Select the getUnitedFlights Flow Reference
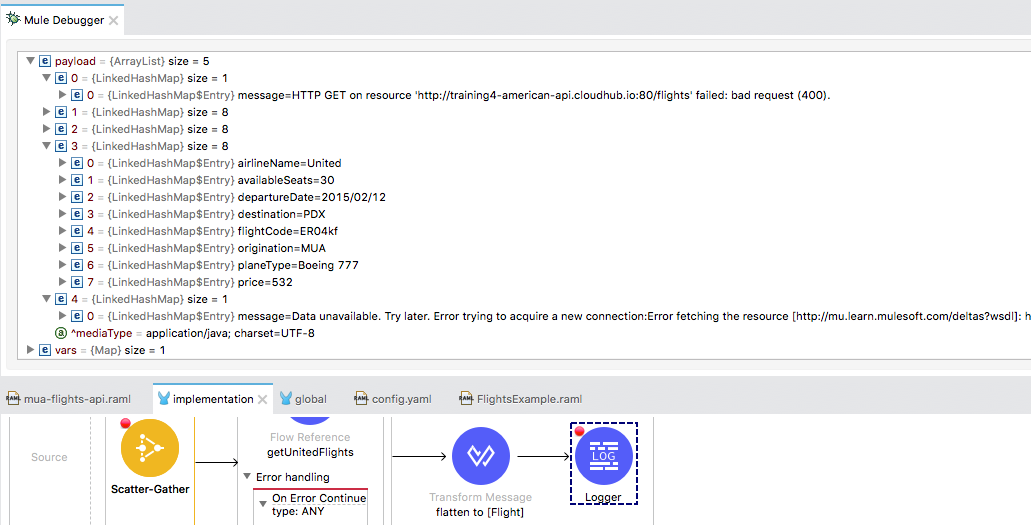Screen dimensions: 1031x525 pyautogui.click(x=310, y=452)
